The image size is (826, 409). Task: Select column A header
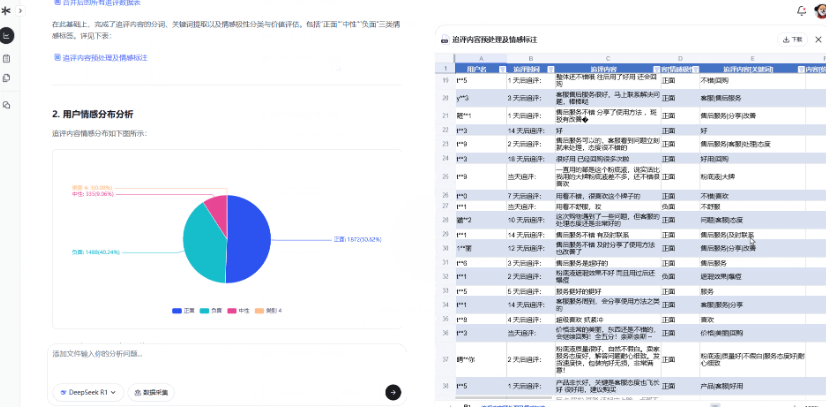(481, 59)
